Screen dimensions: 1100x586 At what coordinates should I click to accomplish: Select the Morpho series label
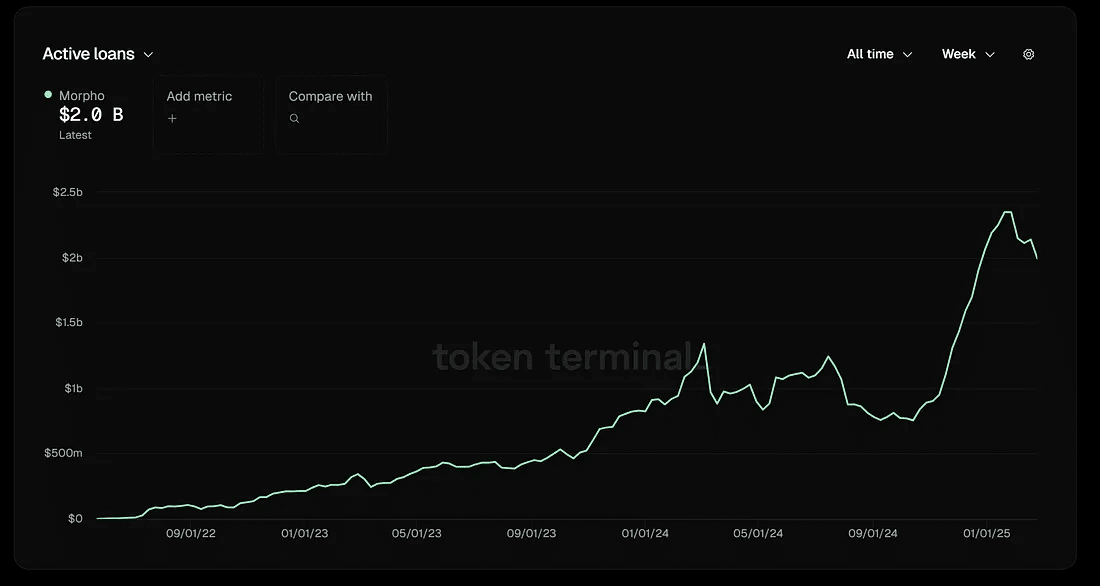(82, 96)
